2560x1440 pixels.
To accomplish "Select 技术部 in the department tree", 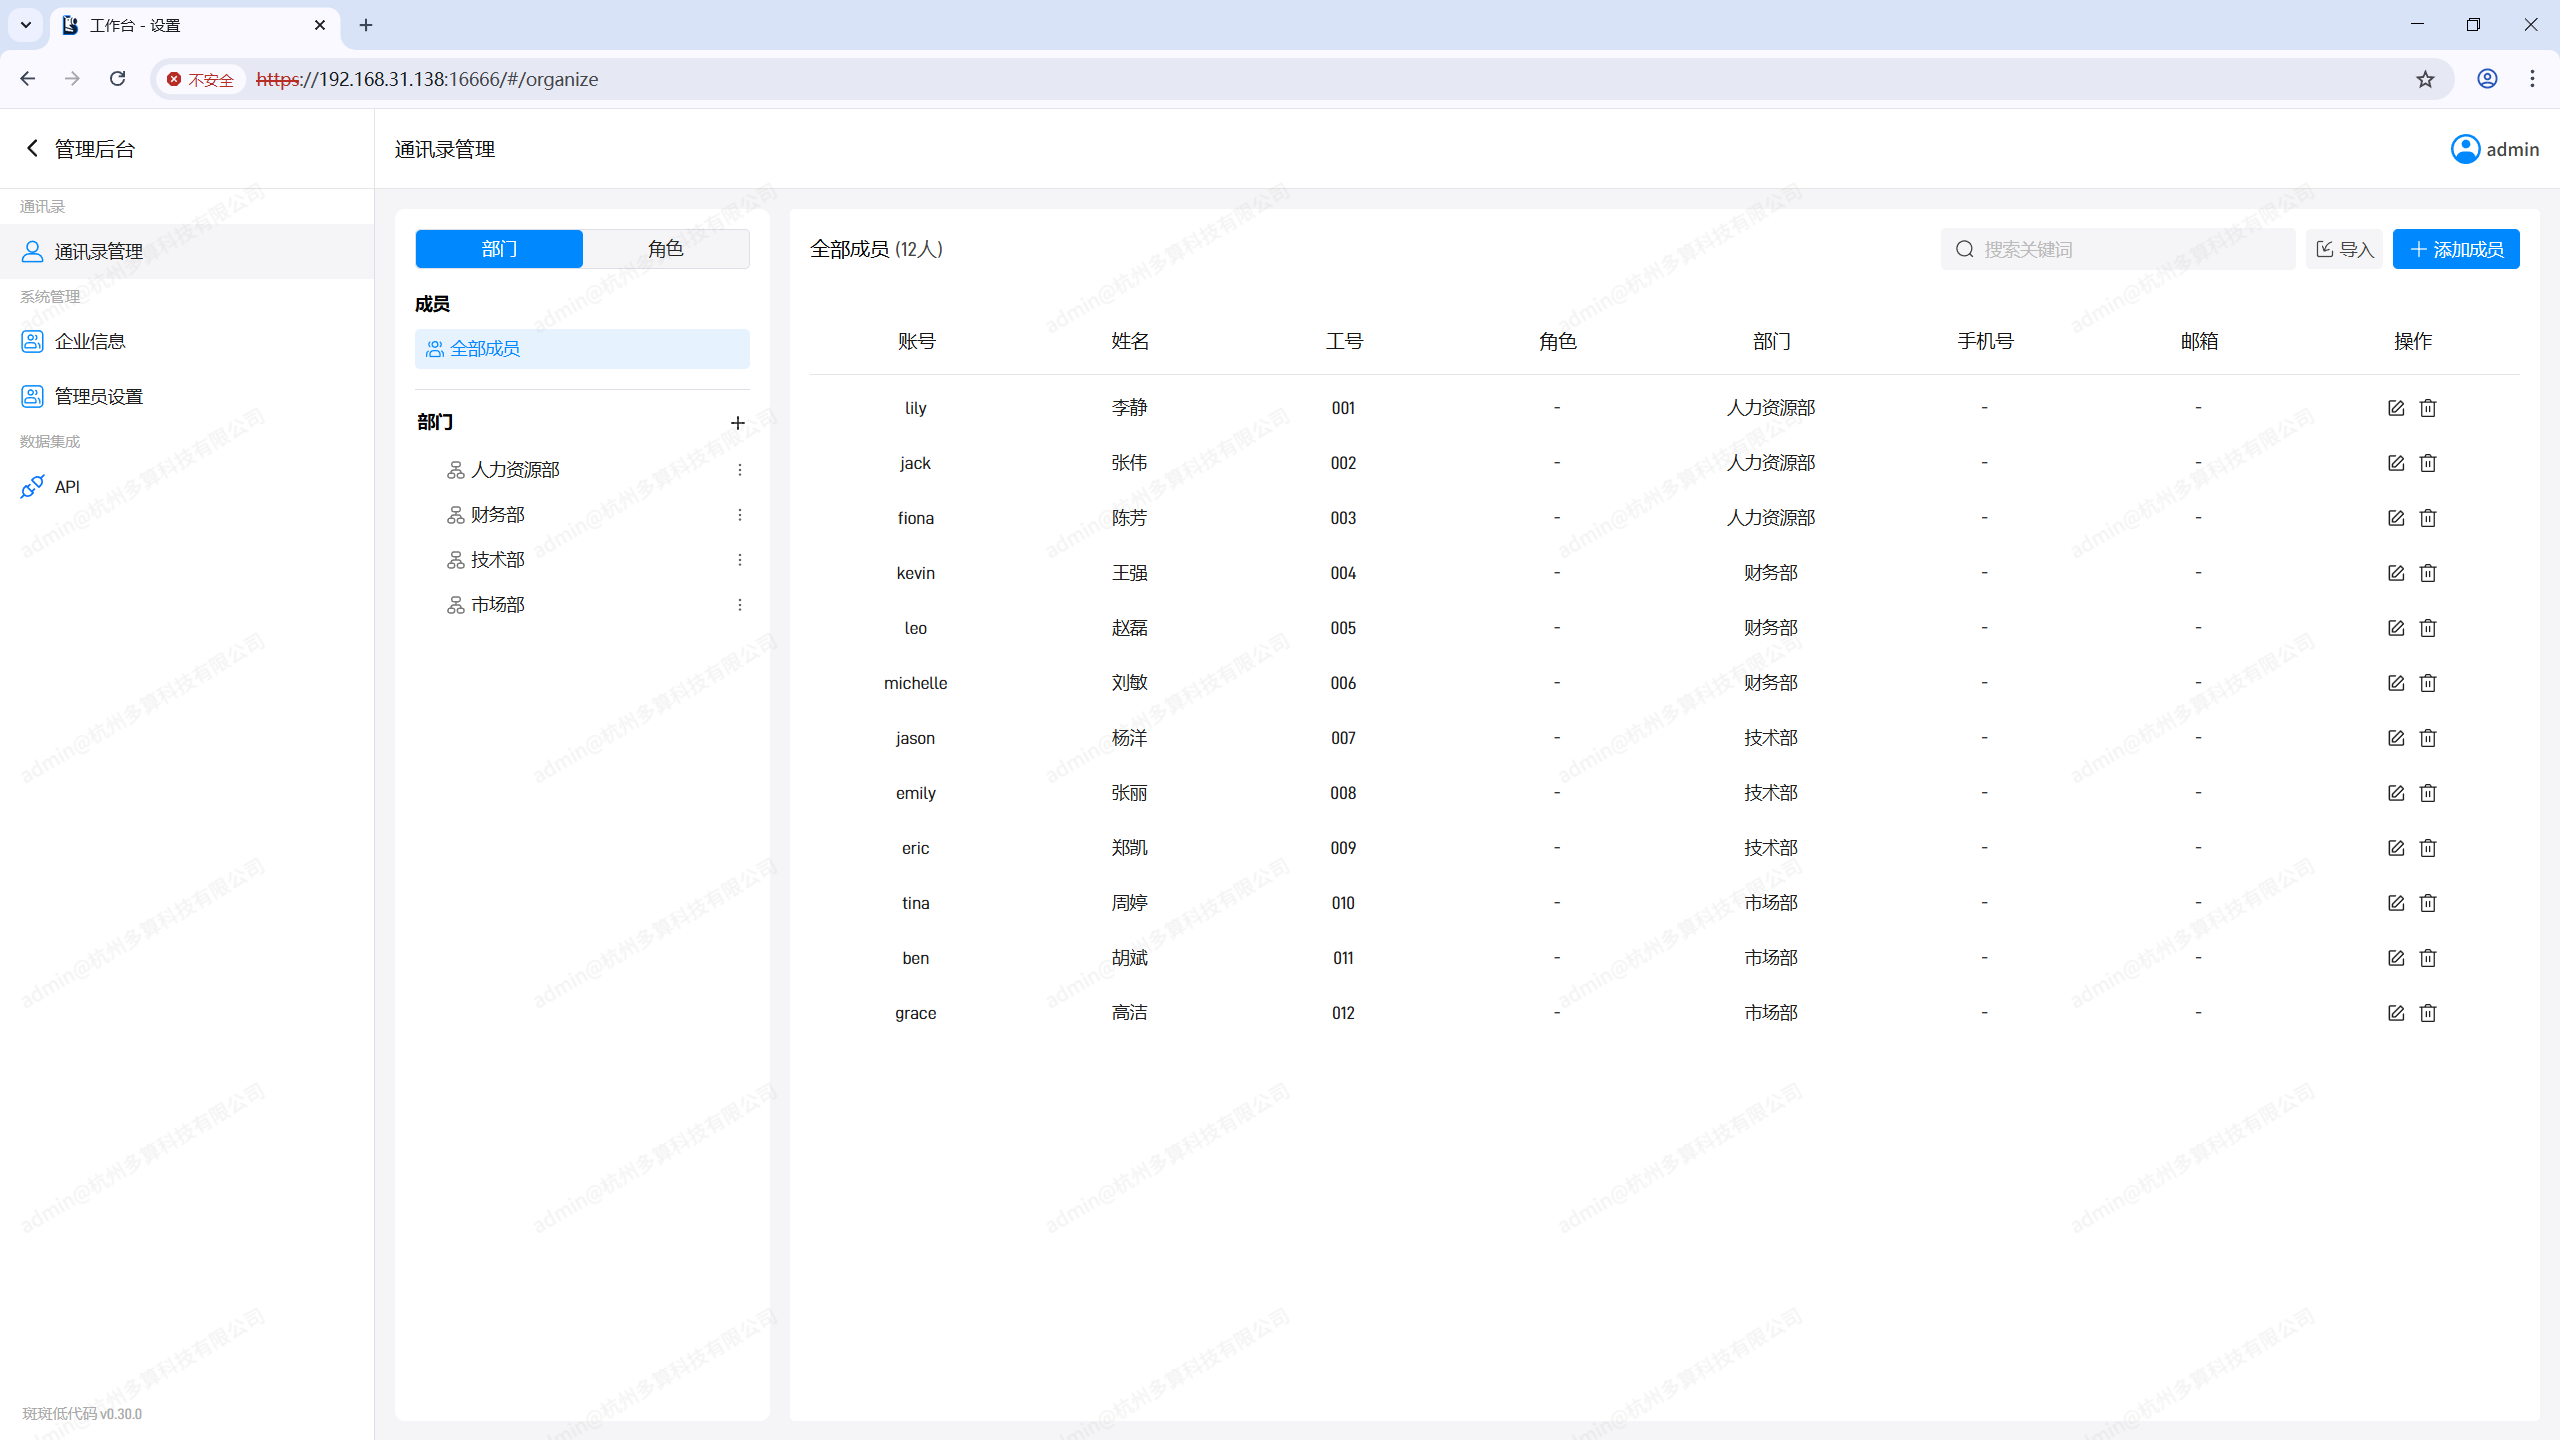I will pyautogui.click(x=498, y=560).
